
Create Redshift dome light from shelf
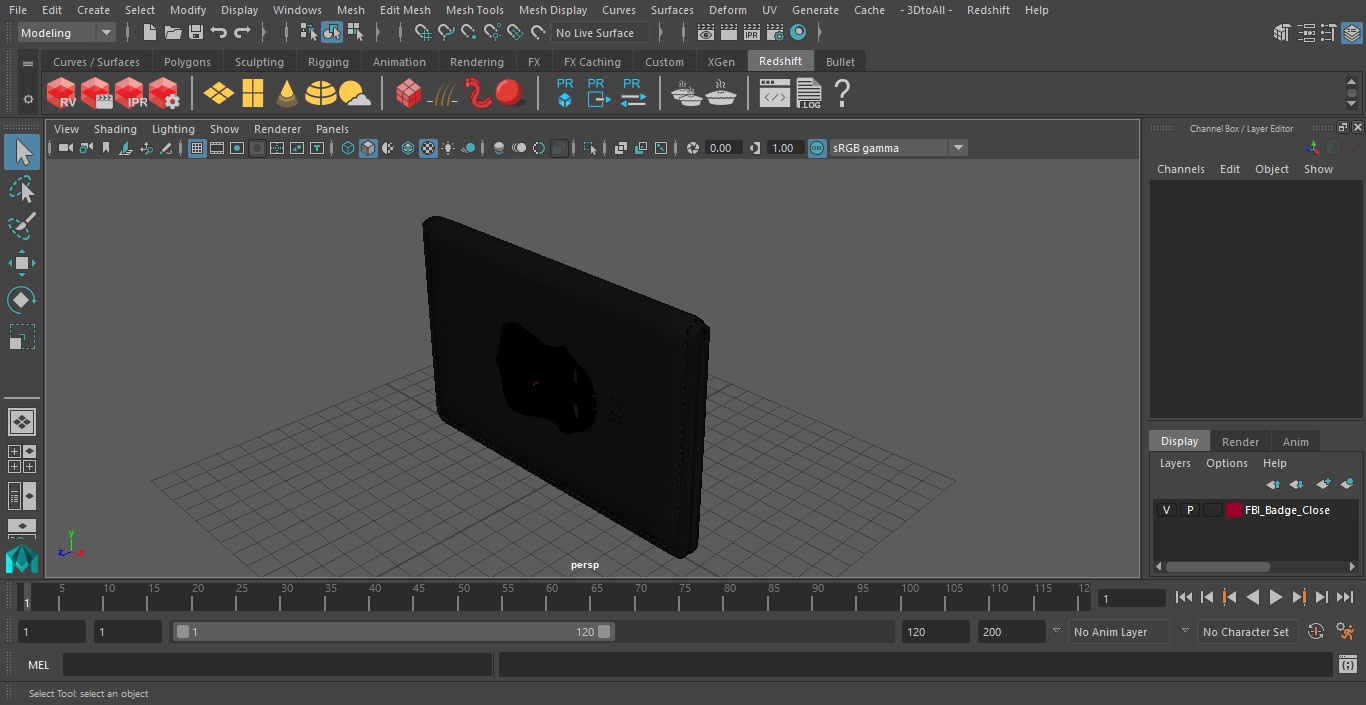[320, 94]
